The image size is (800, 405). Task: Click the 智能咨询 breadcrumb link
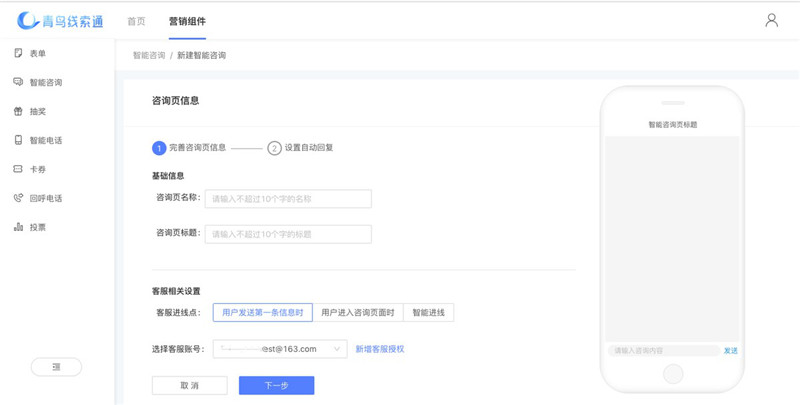click(x=149, y=56)
